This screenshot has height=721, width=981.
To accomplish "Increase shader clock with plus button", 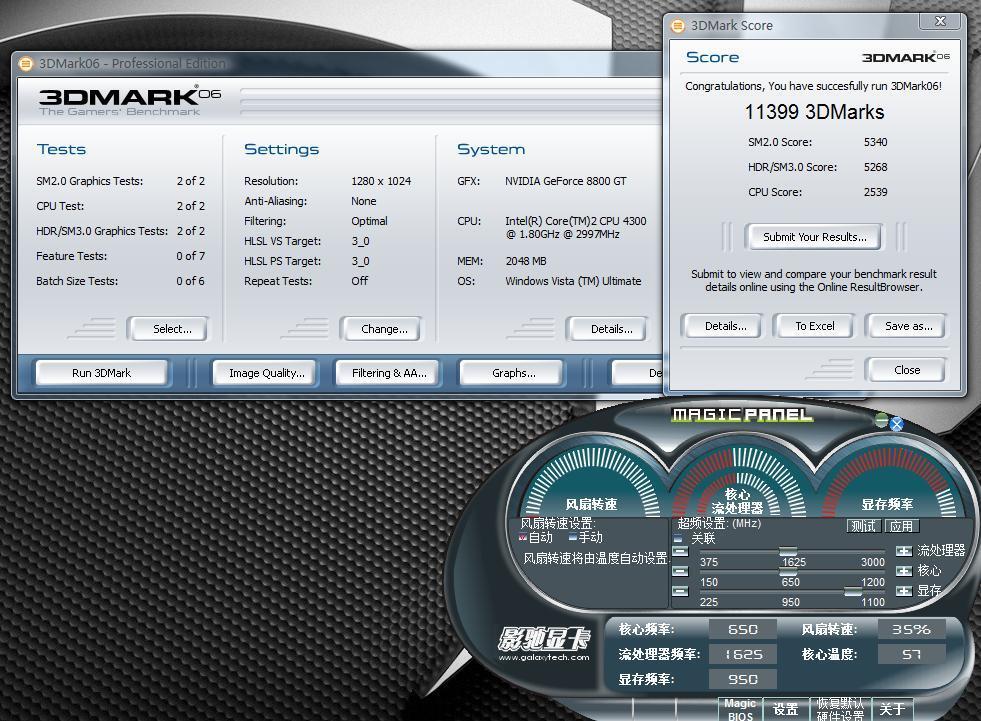I will [x=904, y=551].
